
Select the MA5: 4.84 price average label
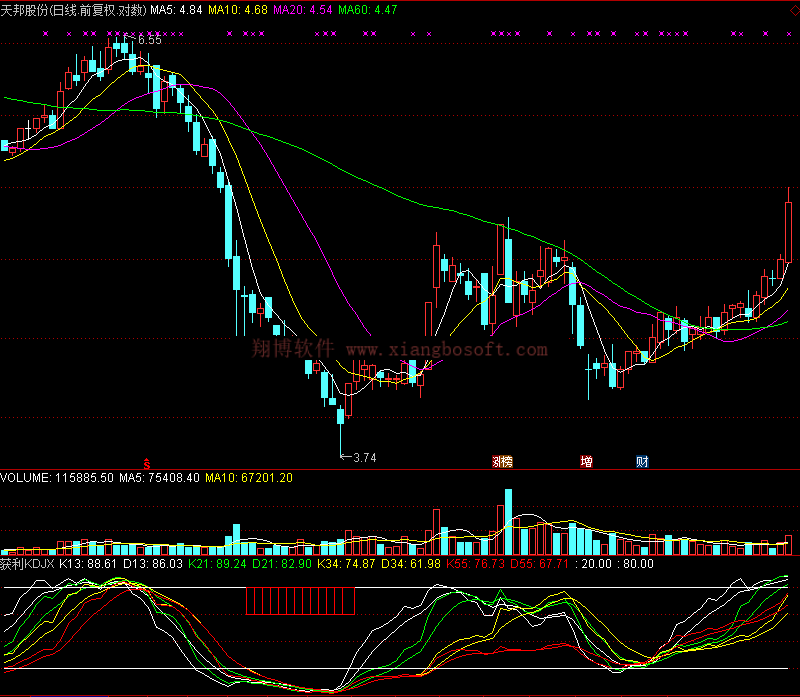(176, 10)
